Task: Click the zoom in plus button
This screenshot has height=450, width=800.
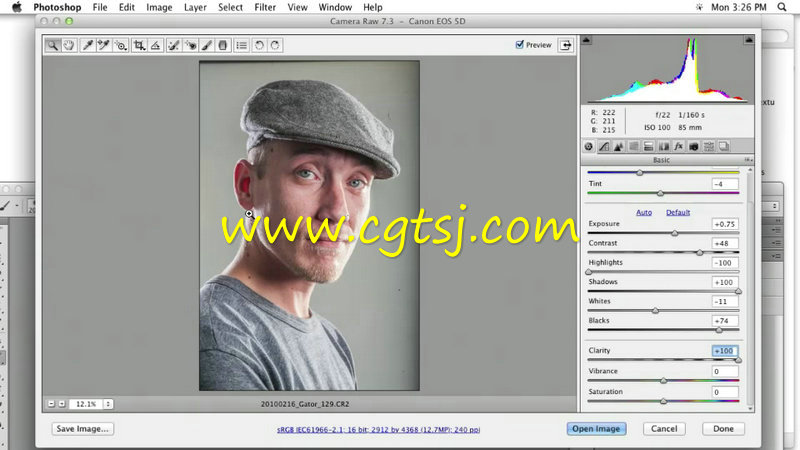Action: click(62, 404)
